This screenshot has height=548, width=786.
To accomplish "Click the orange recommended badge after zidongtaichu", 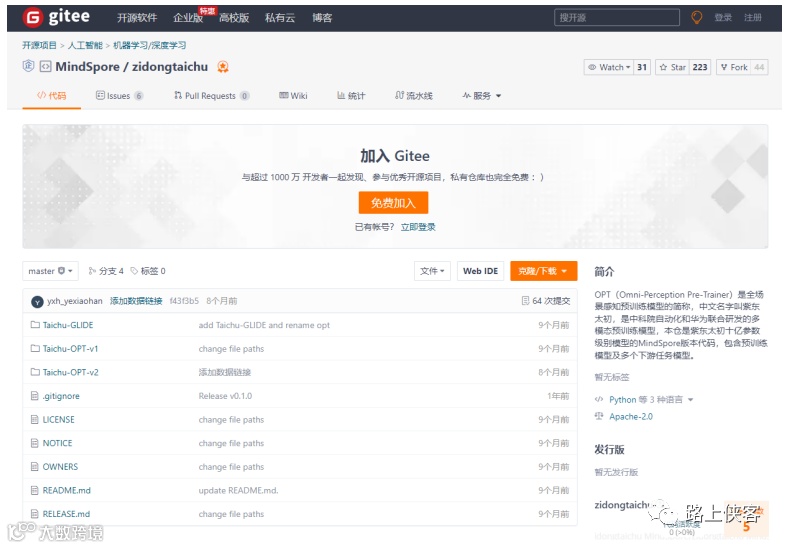I will [x=223, y=67].
